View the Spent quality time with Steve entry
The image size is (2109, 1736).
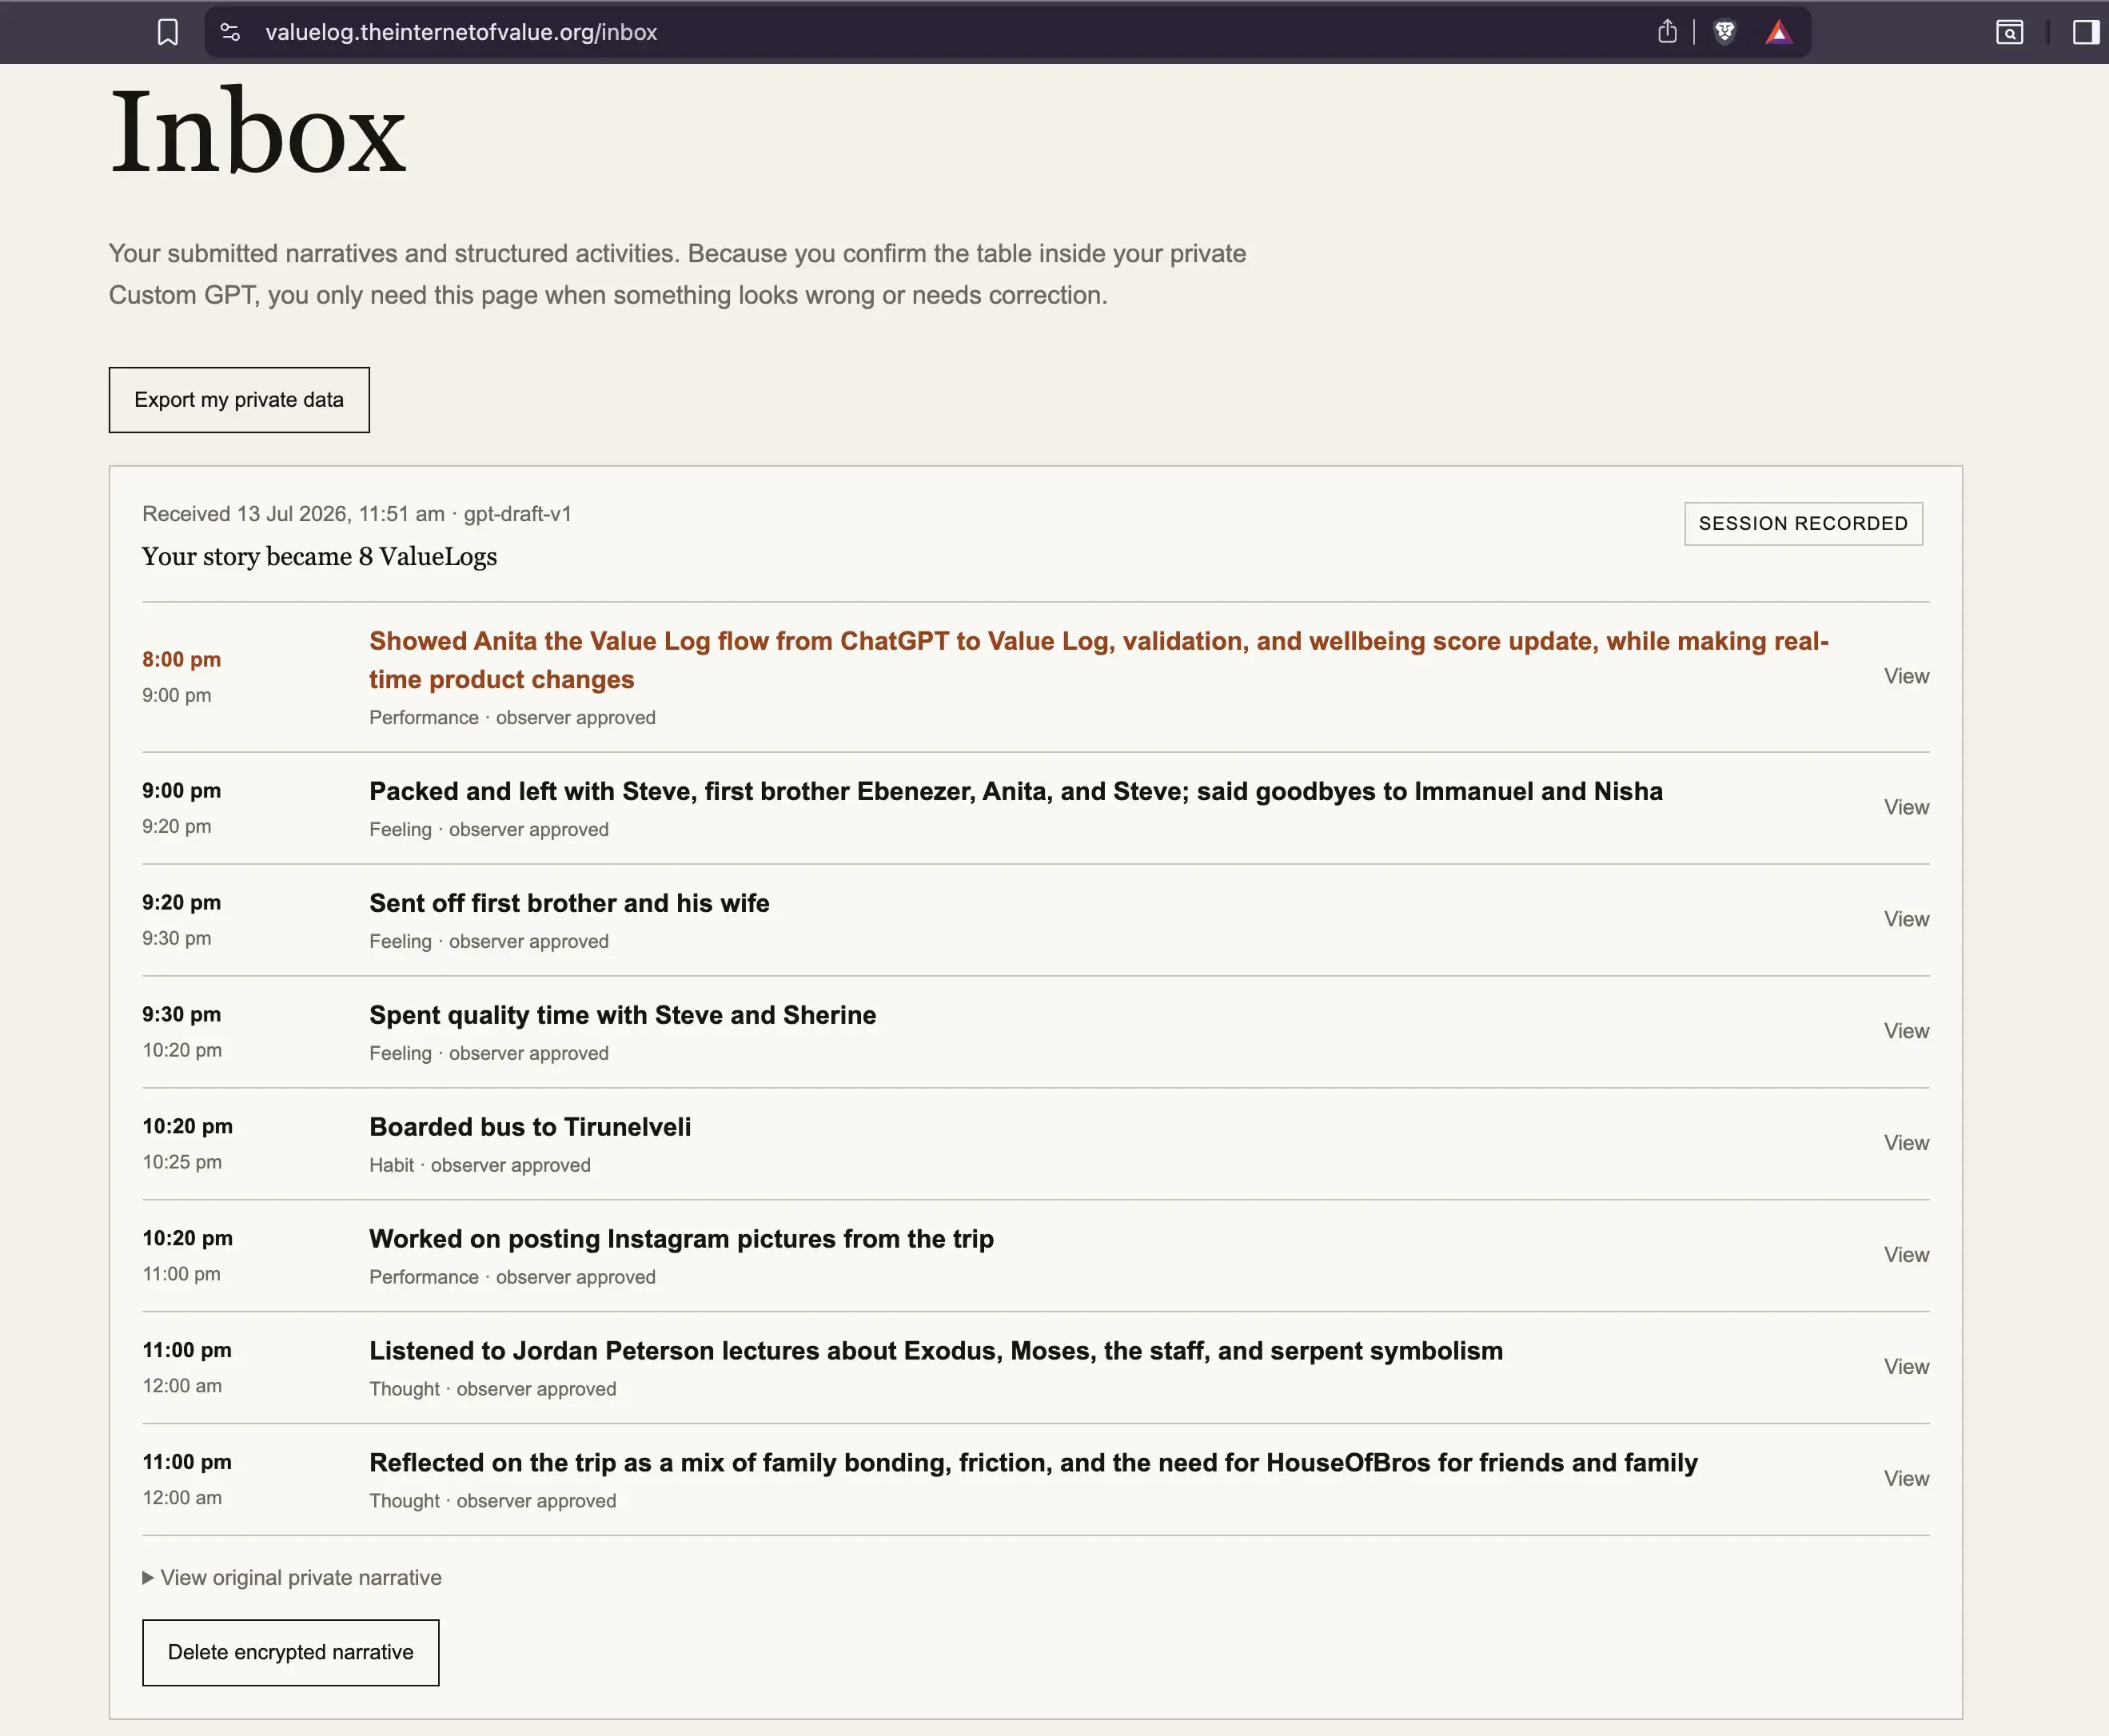pyautogui.click(x=1906, y=1031)
